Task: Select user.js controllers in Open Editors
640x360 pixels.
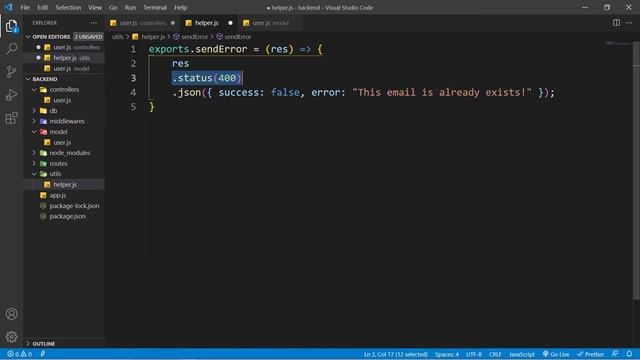Action: (x=64, y=47)
